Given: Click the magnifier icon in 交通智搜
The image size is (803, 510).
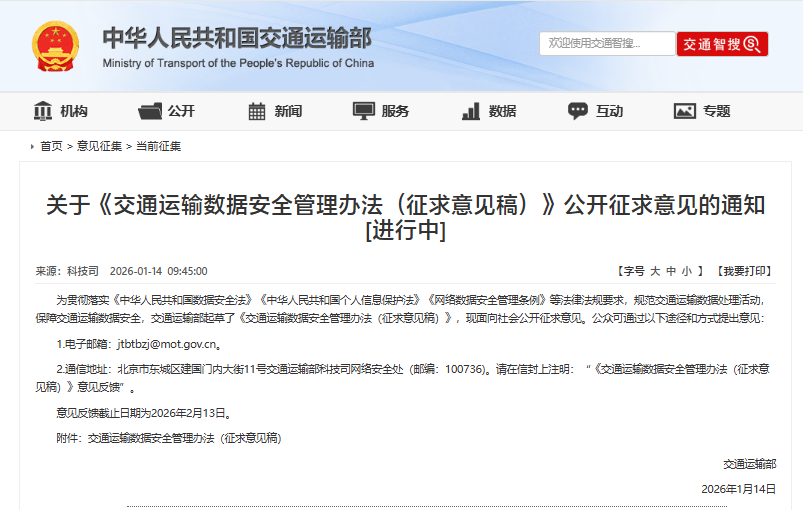Looking at the screenshot, I should (x=751, y=44).
